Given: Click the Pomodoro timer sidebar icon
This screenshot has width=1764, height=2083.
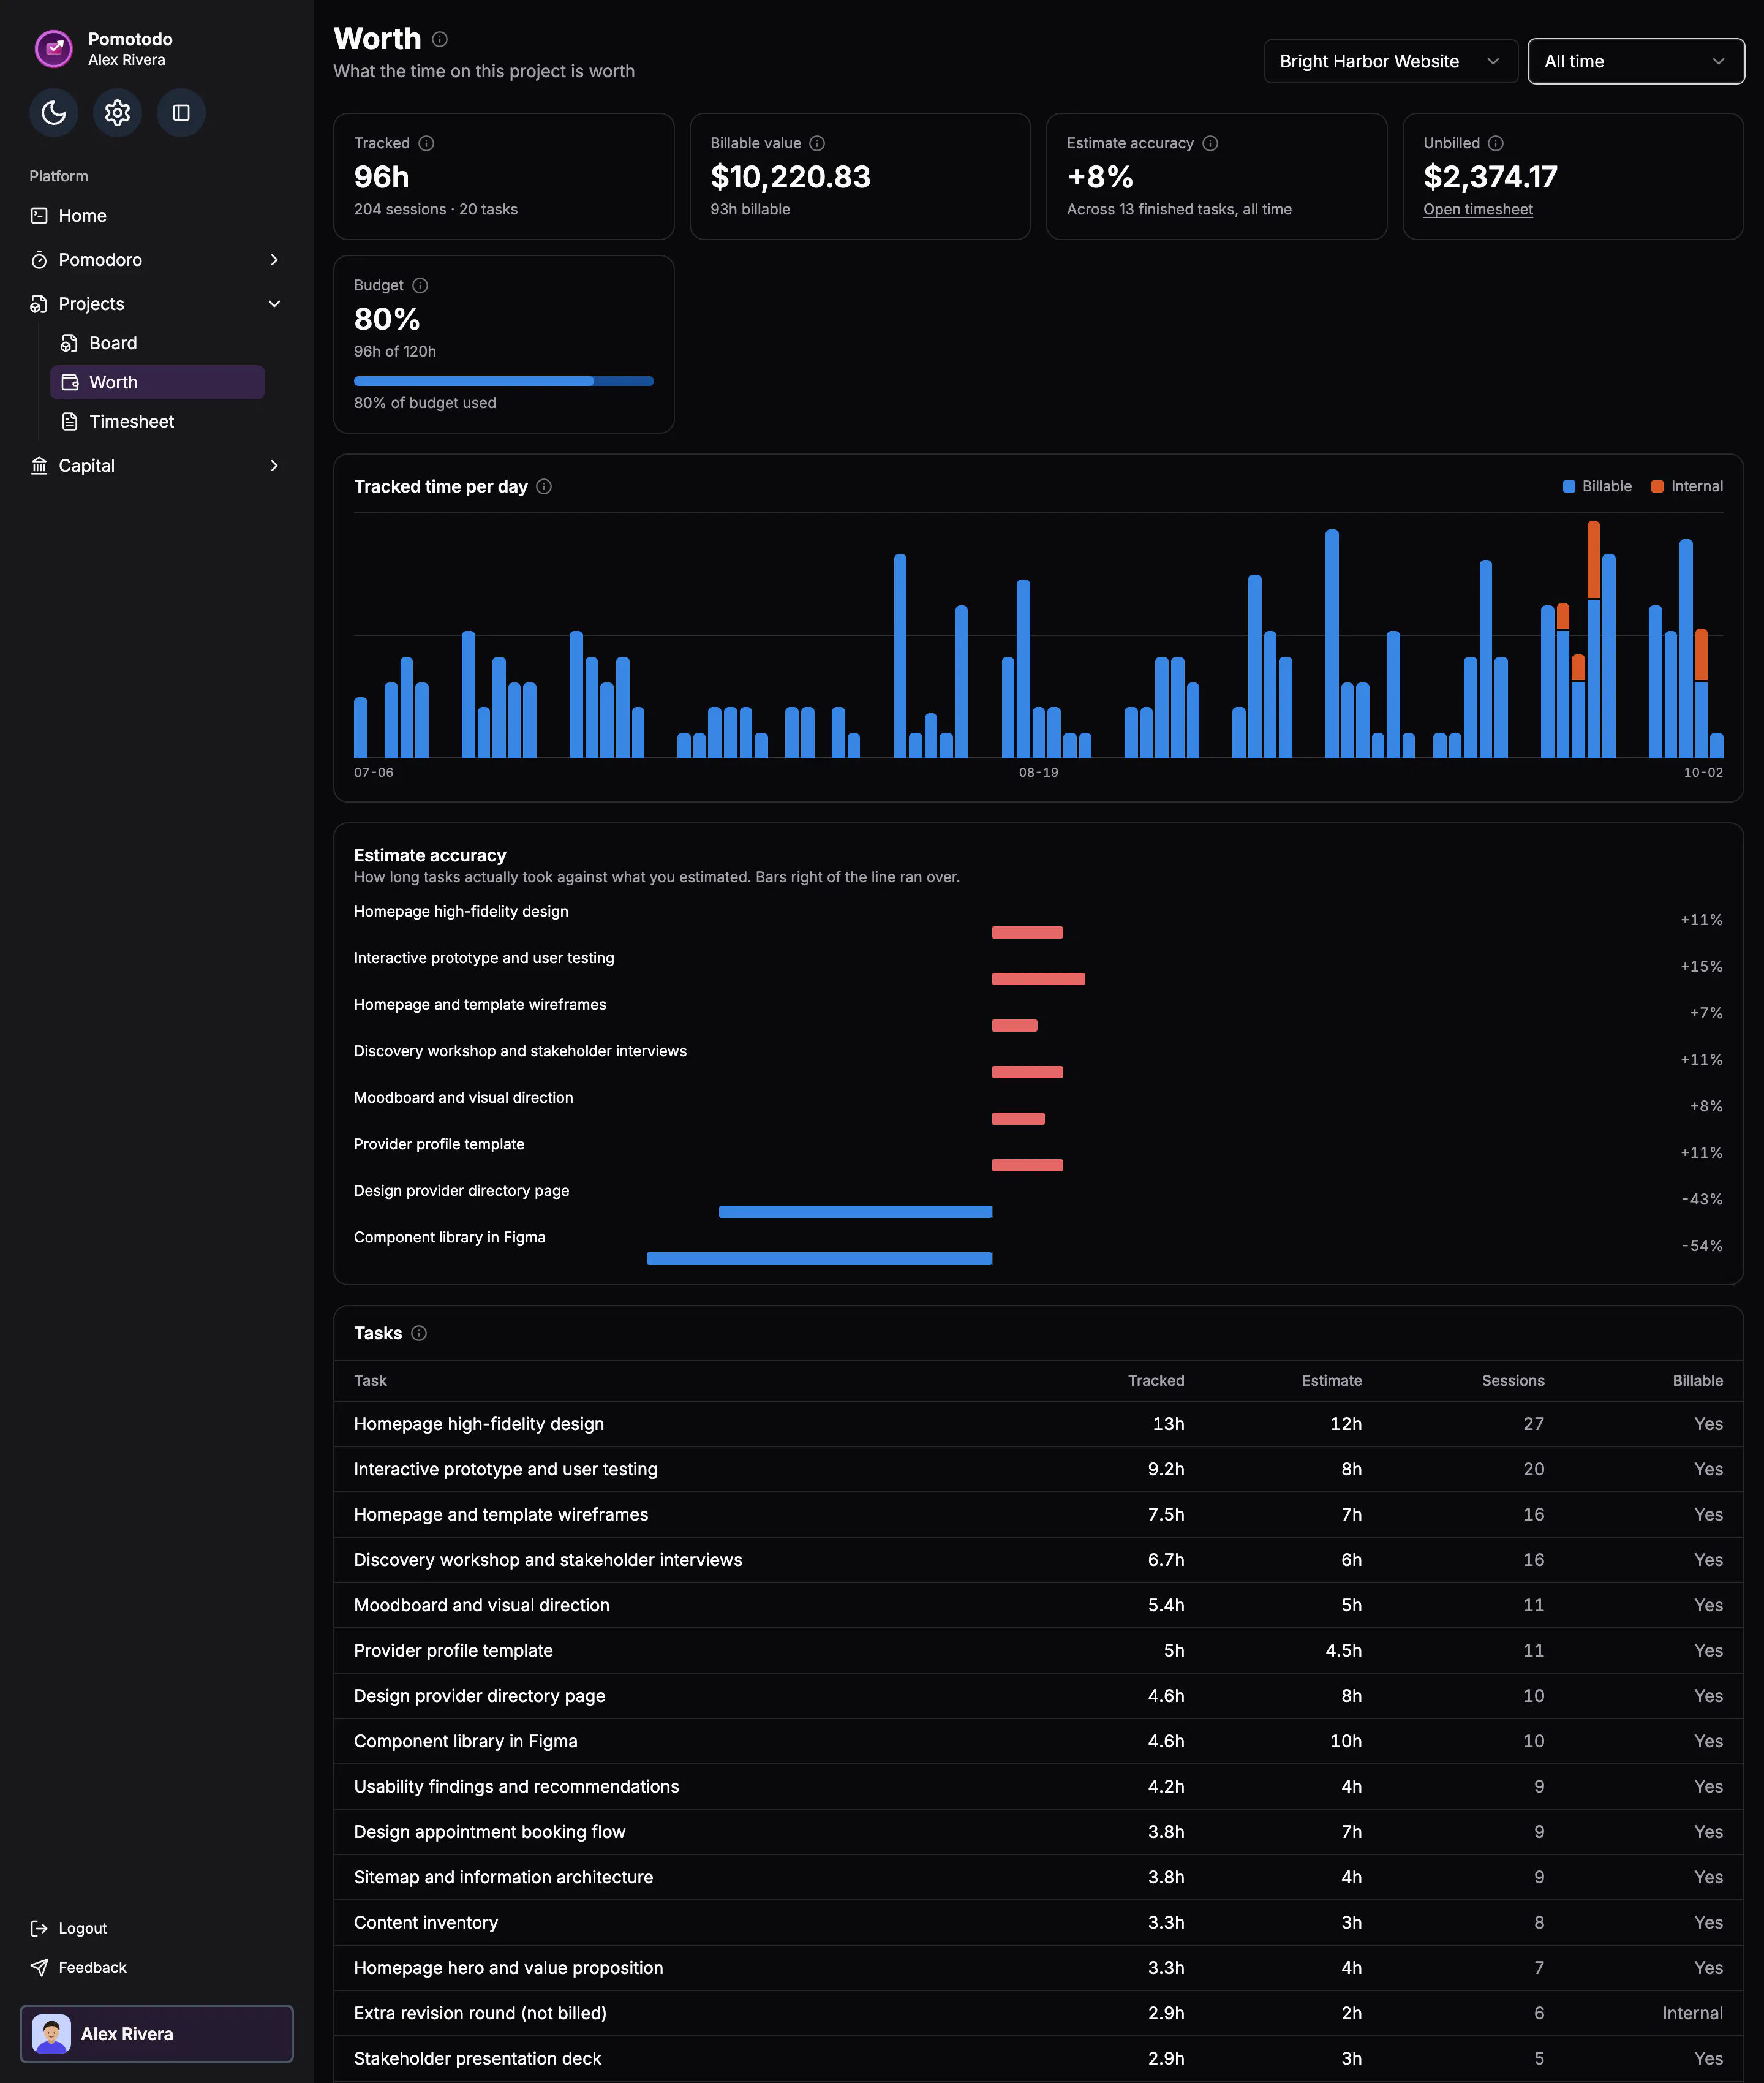Looking at the screenshot, I should pyautogui.click(x=39, y=260).
